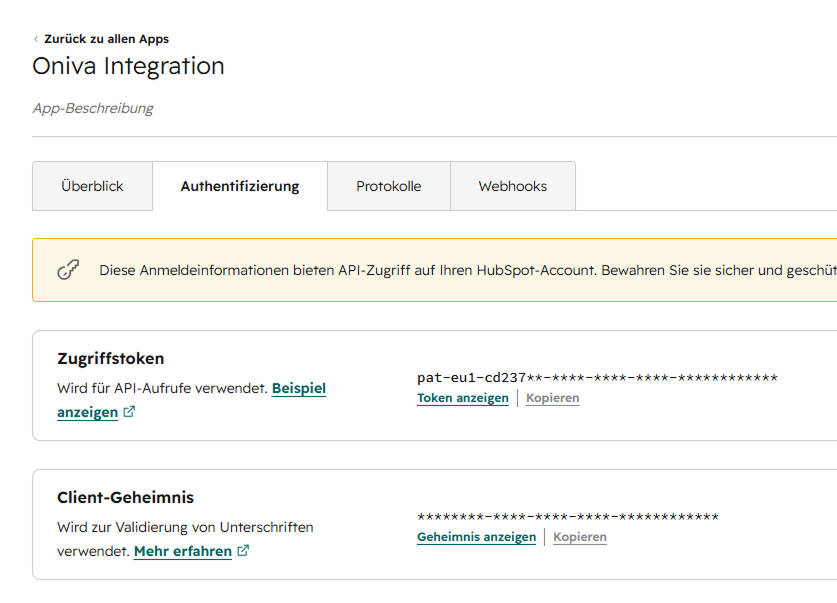Open the Webhooks tab
The image size is (837, 603).
click(x=512, y=186)
